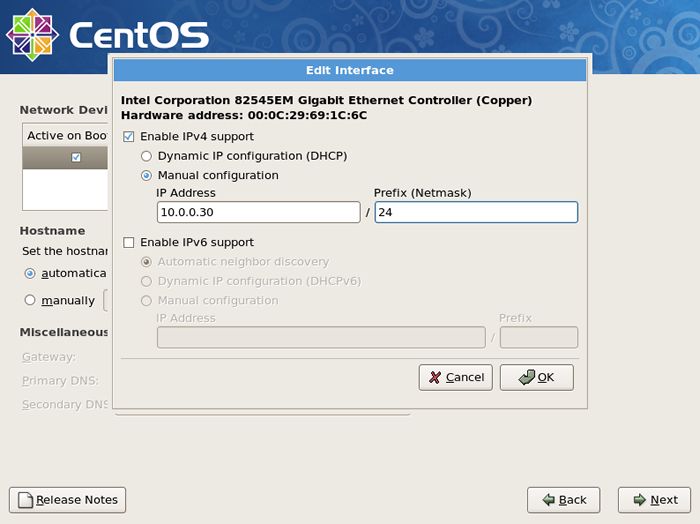The height and width of the screenshot is (524, 700).
Task: Click the Release Notes document icon
Action: tap(25, 500)
